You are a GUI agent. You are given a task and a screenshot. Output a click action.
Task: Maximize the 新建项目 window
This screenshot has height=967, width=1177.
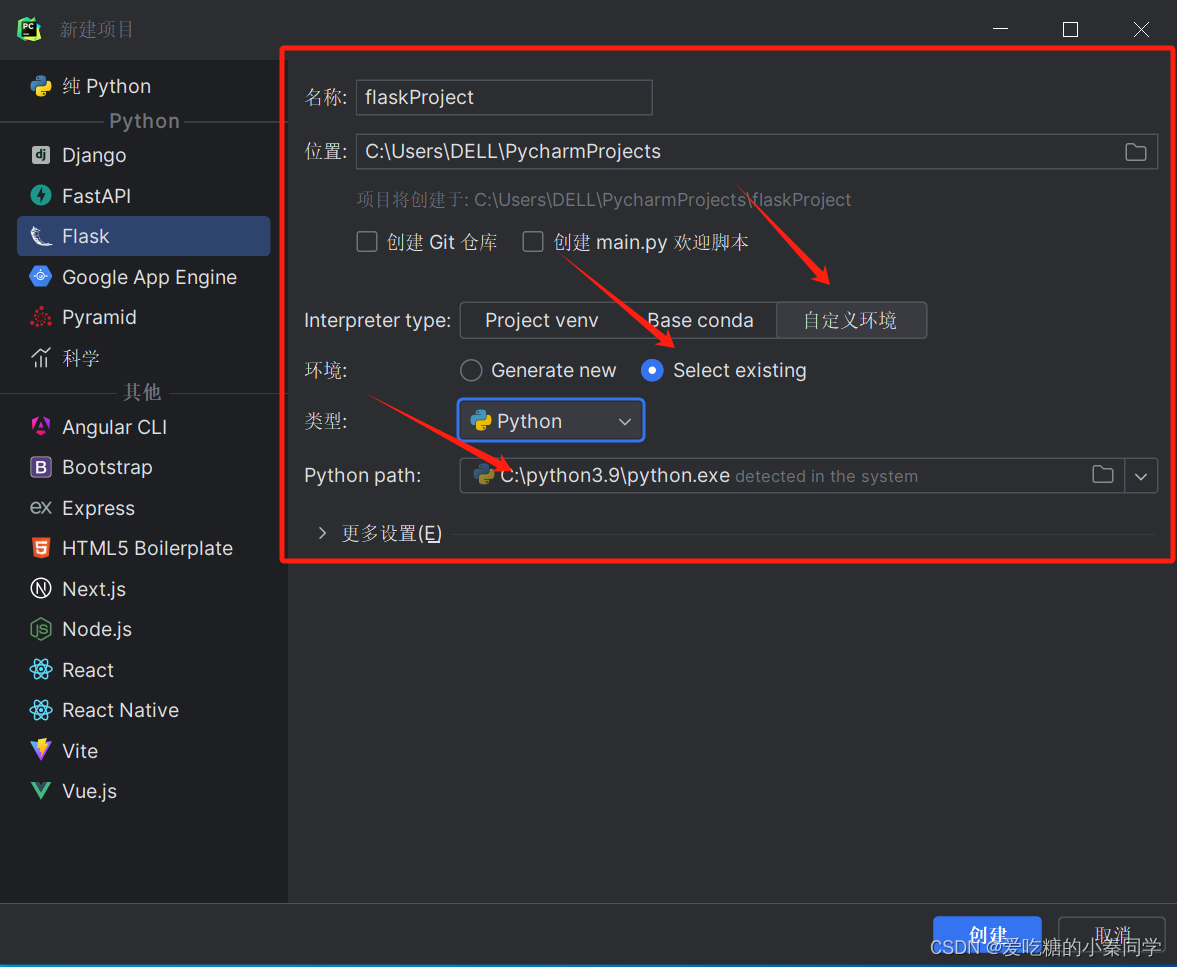pyautogui.click(x=1070, y=29)
